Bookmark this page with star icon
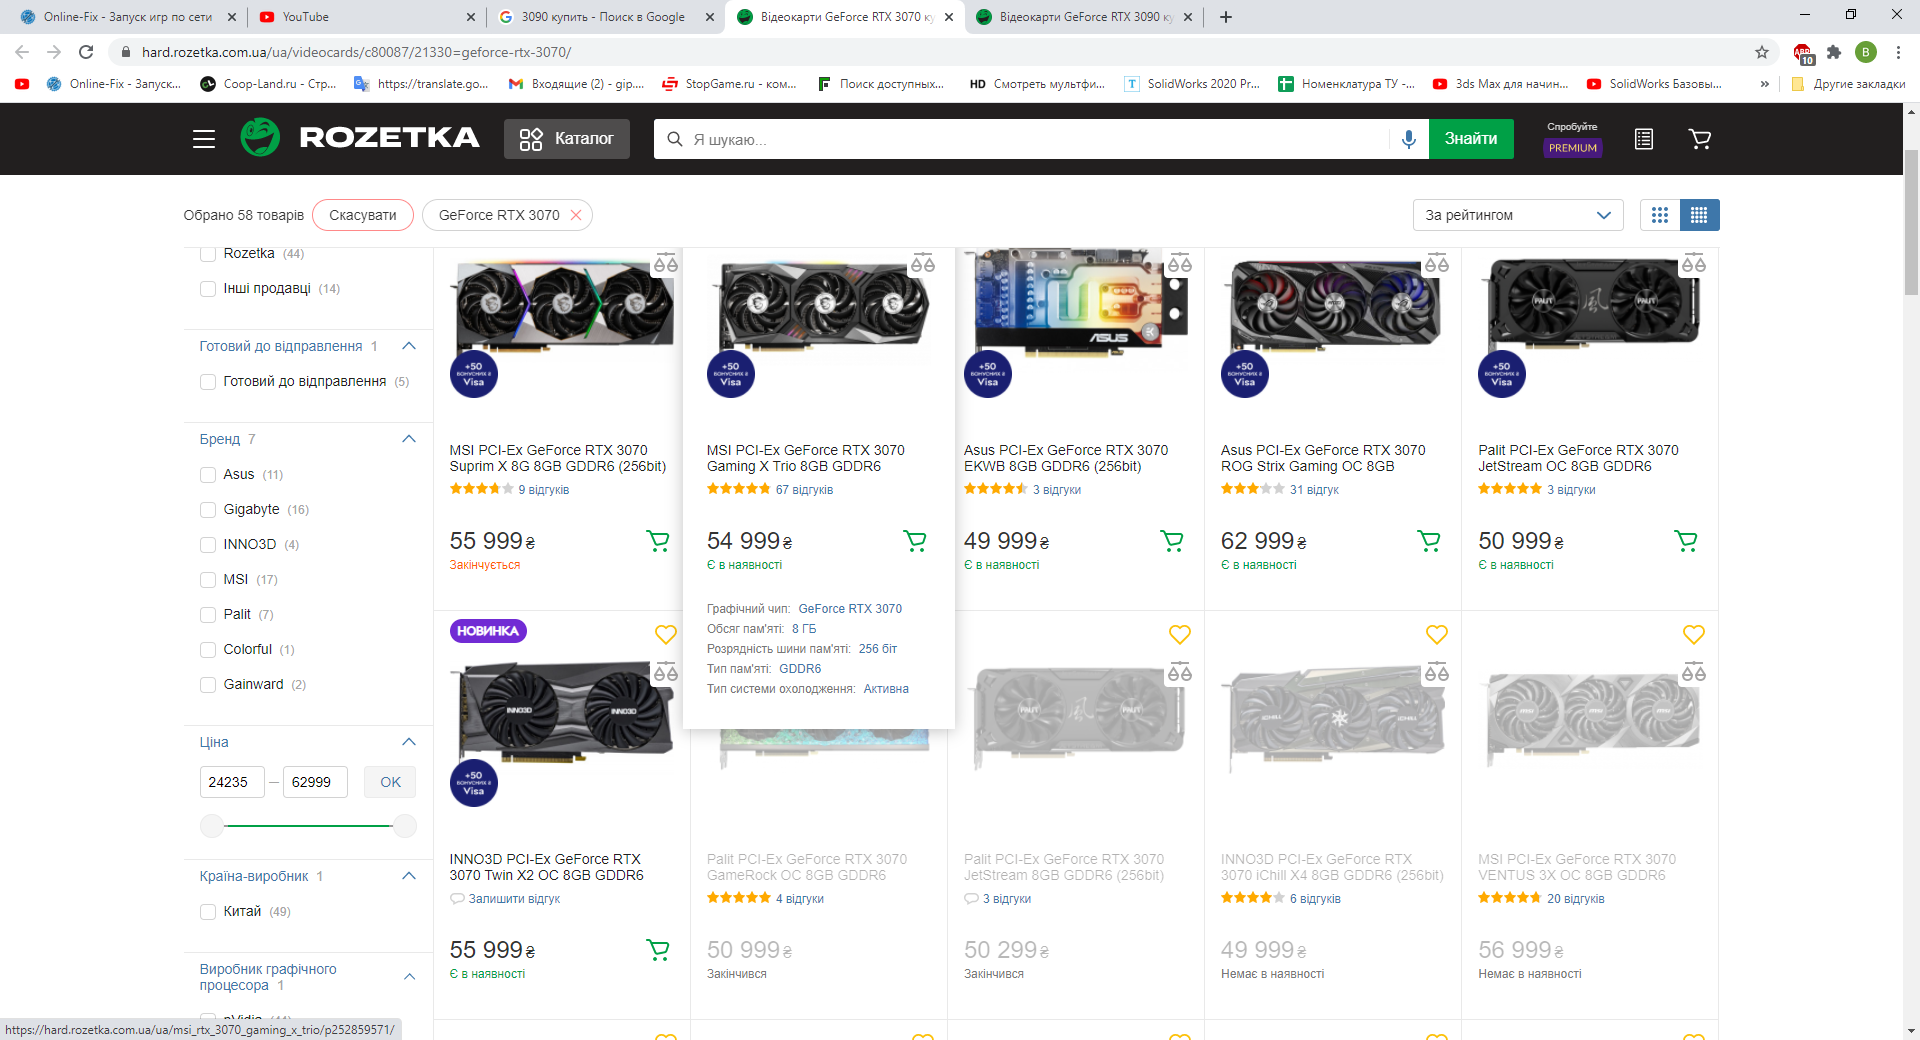This screenshot has height=1040, width=1920. click(x=1762, y=52)
